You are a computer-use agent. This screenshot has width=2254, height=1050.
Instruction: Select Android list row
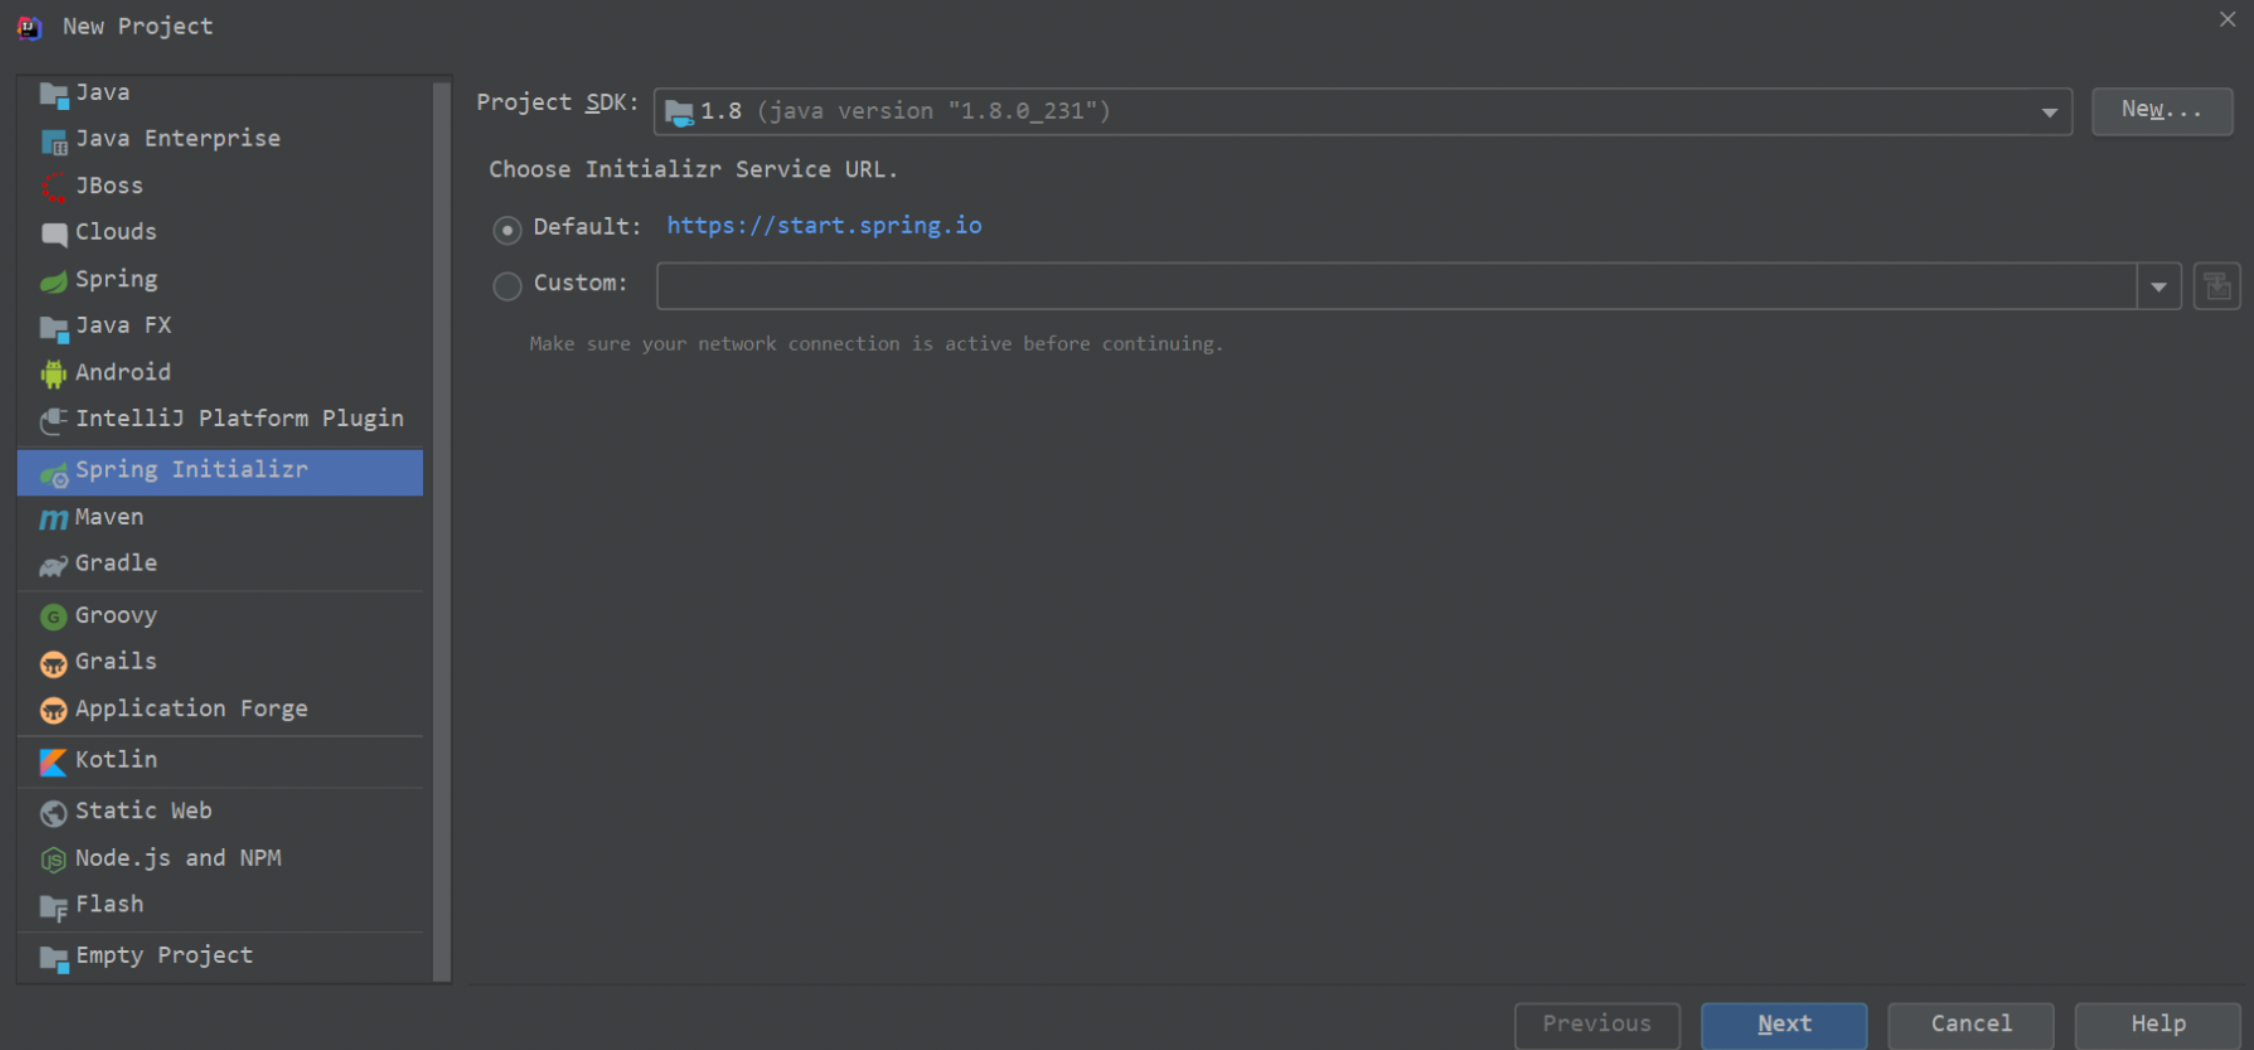click(220, 373)
